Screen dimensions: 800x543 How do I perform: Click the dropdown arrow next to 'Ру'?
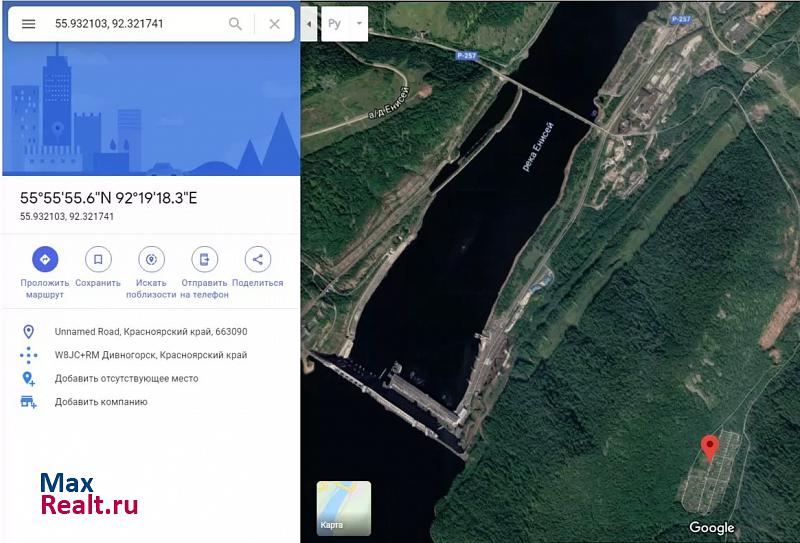pos(359,23)
